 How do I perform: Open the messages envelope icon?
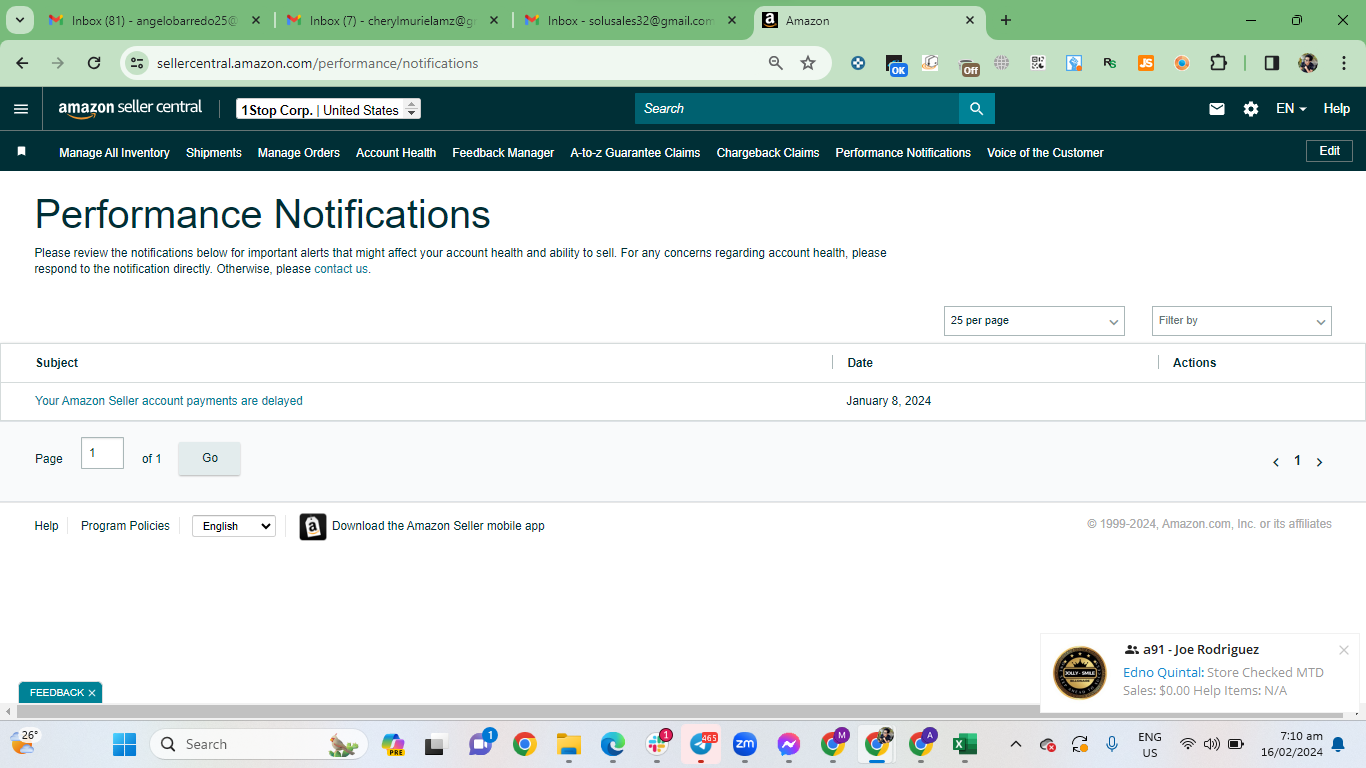(x=1217, y=109)
